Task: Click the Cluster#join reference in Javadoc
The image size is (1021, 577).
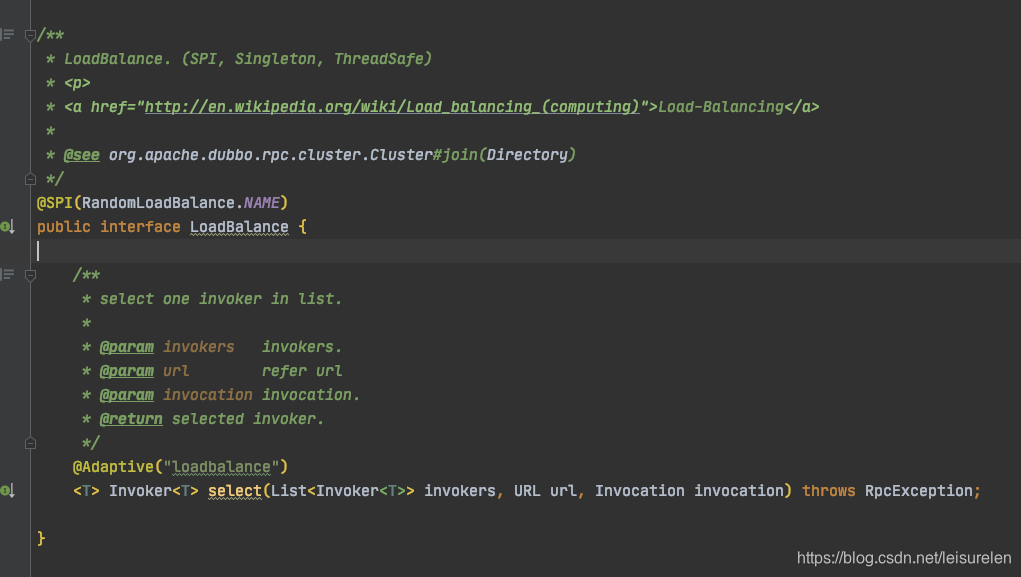Action: click(425, 155)
